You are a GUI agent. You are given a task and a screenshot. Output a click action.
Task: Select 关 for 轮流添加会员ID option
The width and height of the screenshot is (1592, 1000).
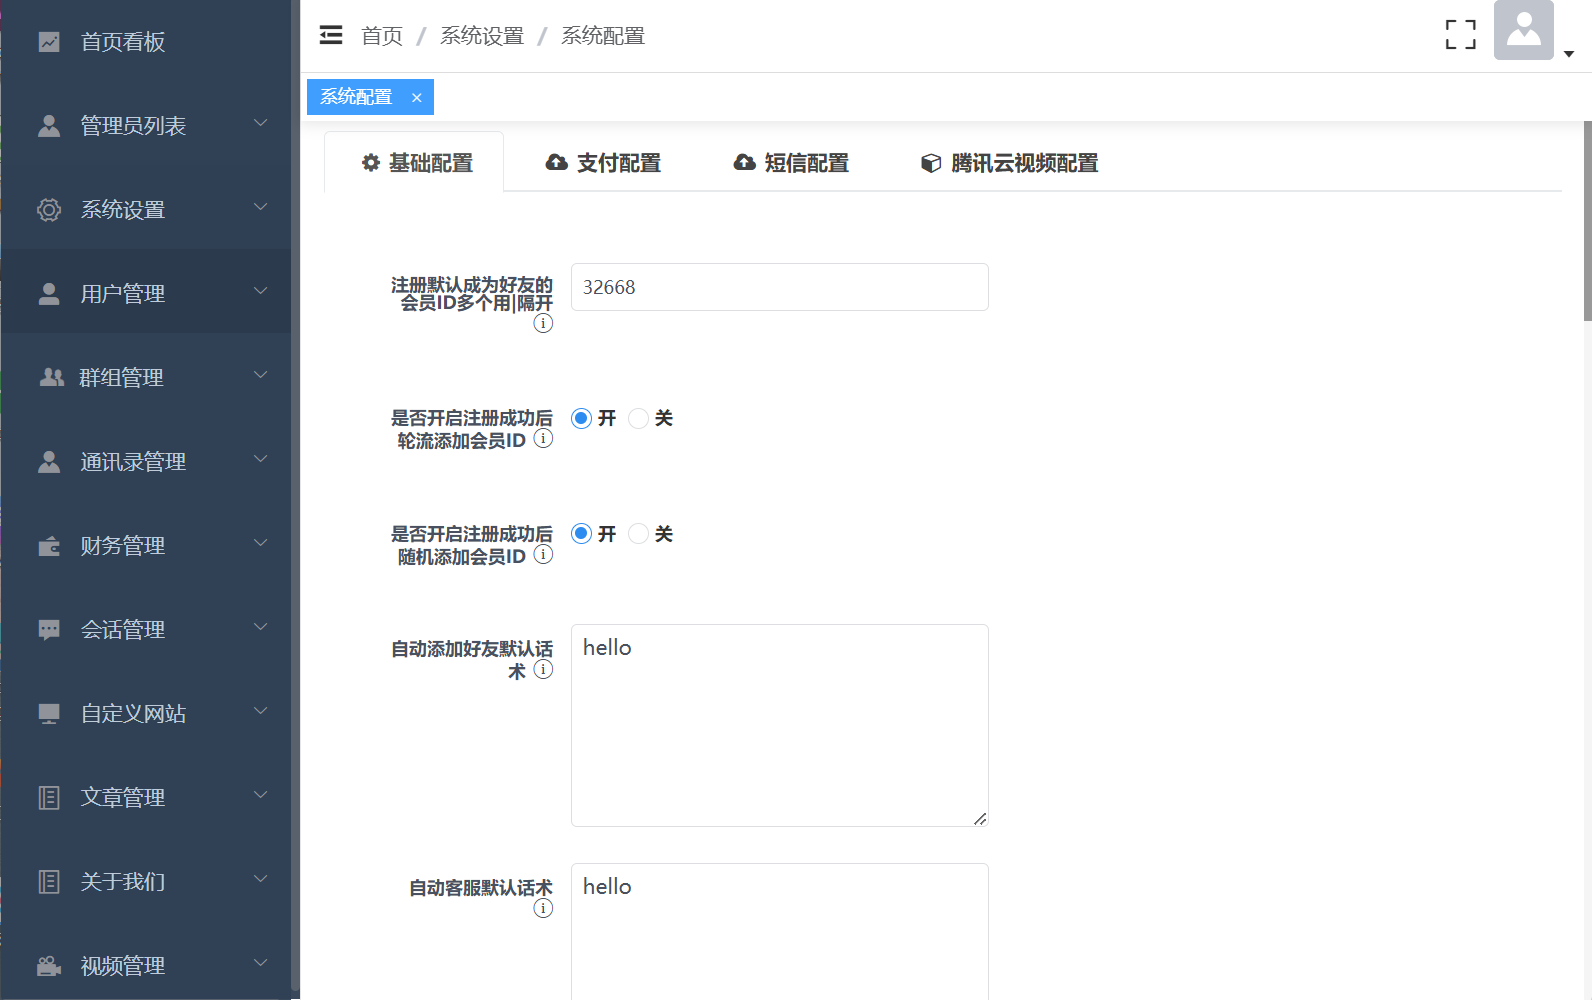coord(638,418)
